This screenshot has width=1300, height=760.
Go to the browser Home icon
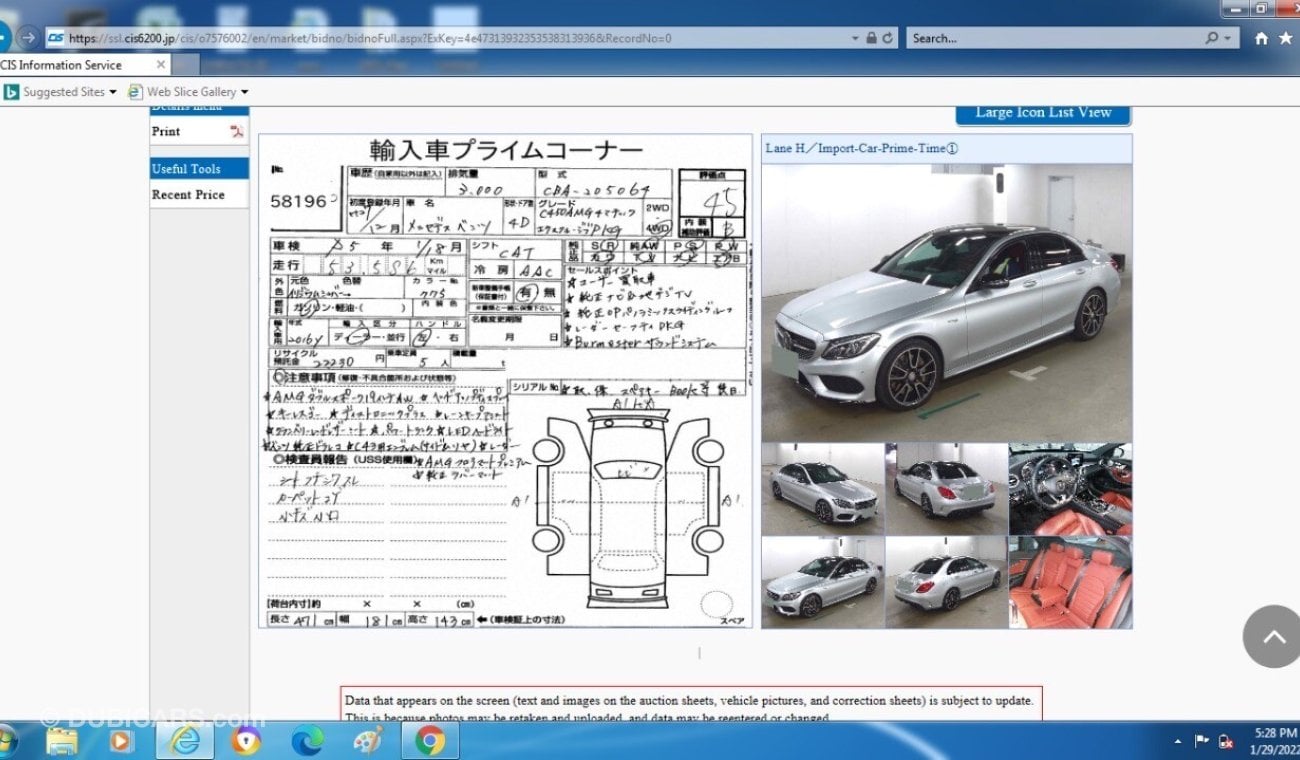[x=1262, y=38]
